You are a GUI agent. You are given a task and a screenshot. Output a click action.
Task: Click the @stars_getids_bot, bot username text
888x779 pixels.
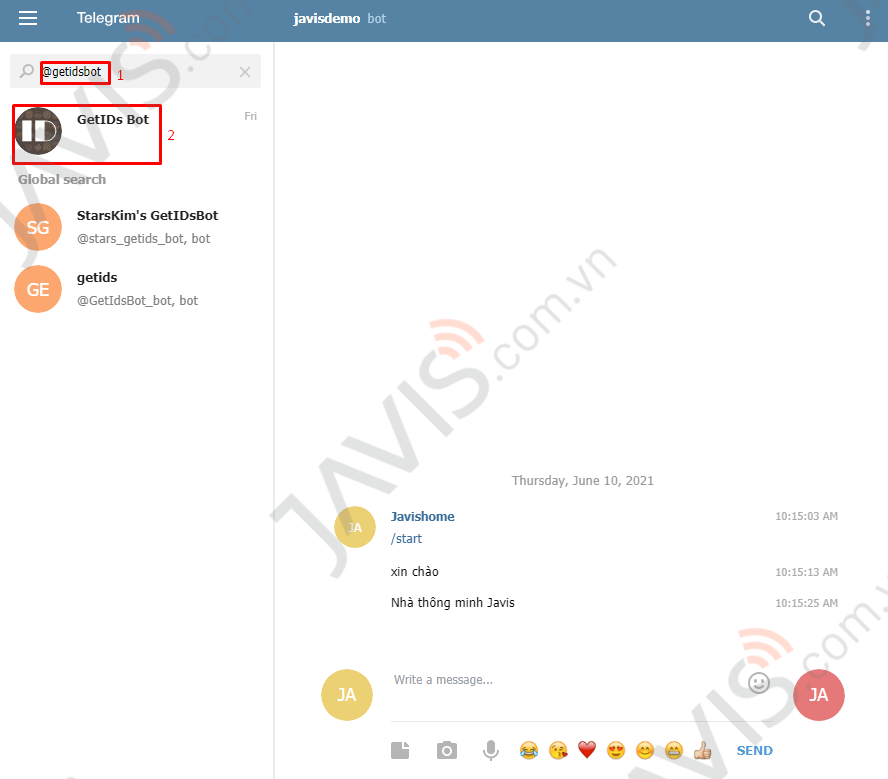(143, 239)
